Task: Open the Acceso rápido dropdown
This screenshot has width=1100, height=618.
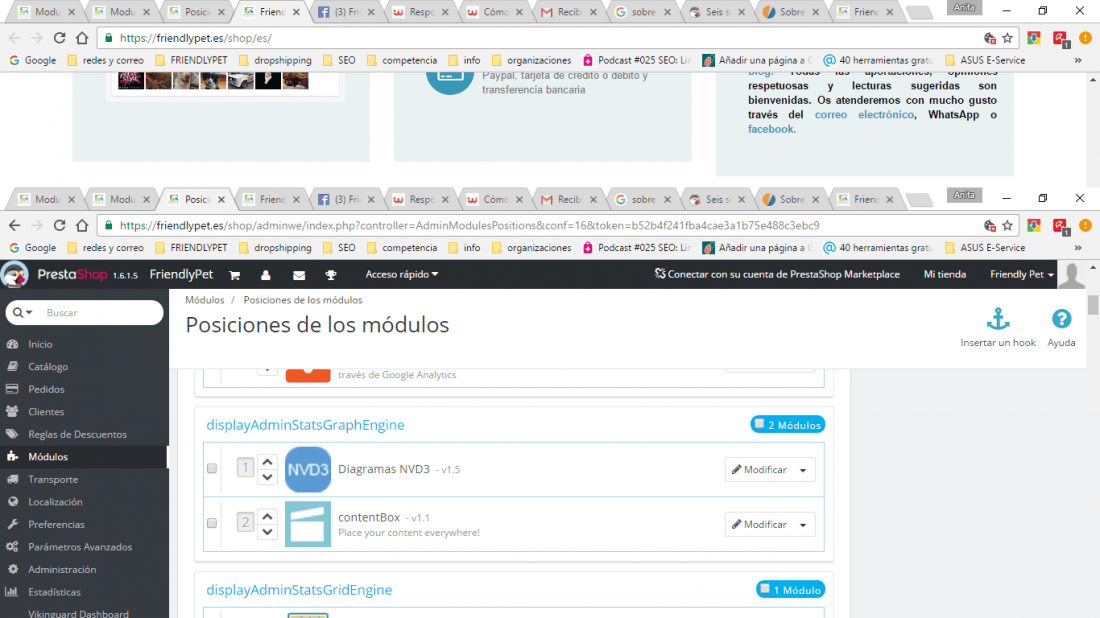Action: (x=401, y=274)
